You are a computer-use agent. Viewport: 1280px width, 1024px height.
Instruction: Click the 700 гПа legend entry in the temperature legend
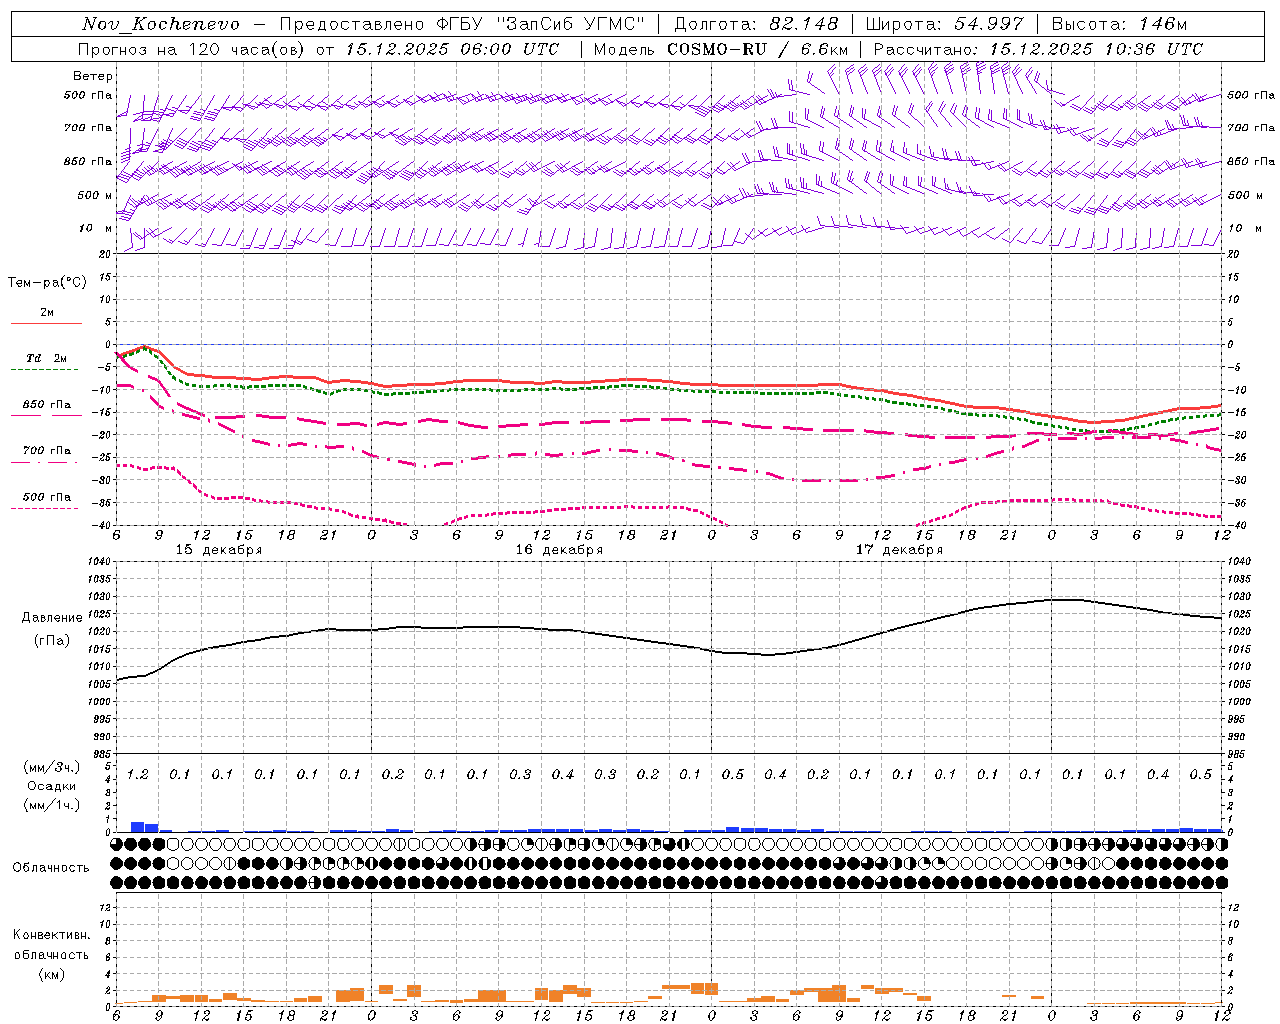(x=47, y=451)
